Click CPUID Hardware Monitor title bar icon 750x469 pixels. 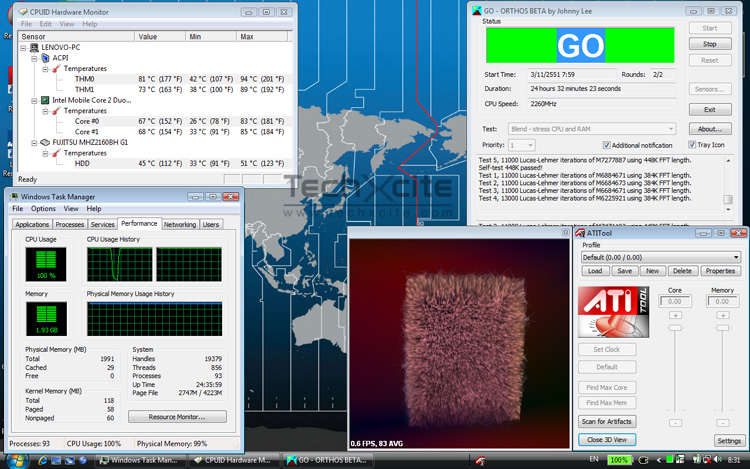pyautogui.click(x=22, y=11)
